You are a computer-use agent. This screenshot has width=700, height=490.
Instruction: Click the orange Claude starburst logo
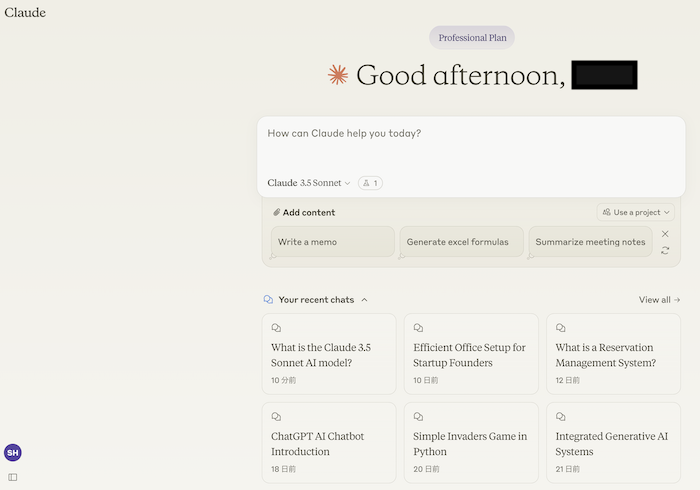338,75
